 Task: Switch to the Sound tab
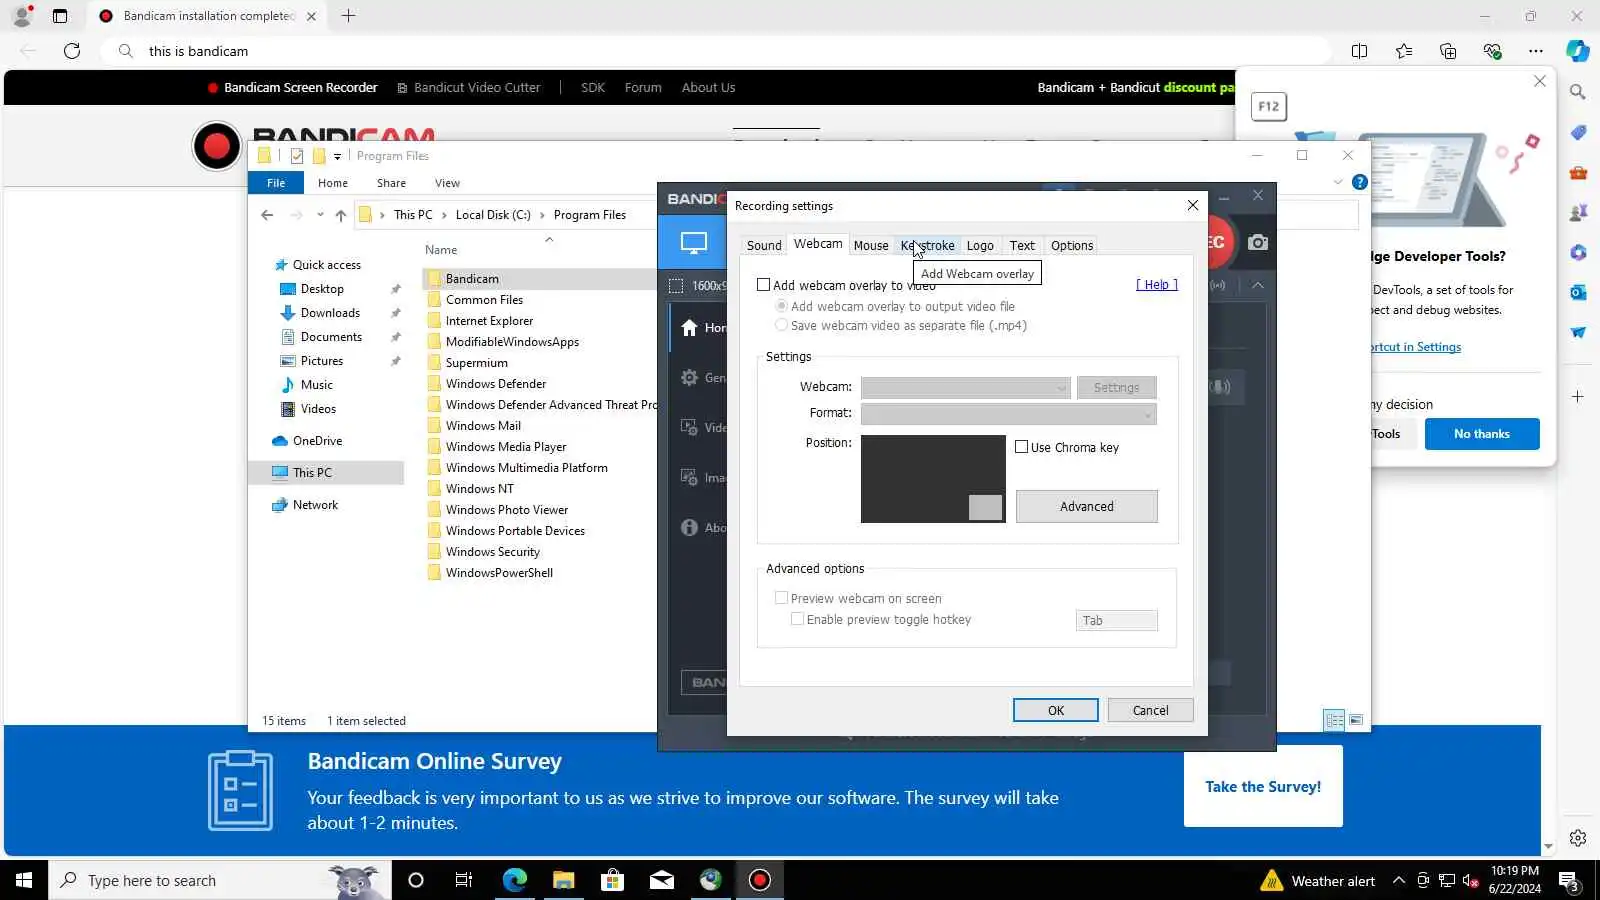click(764, 245)
